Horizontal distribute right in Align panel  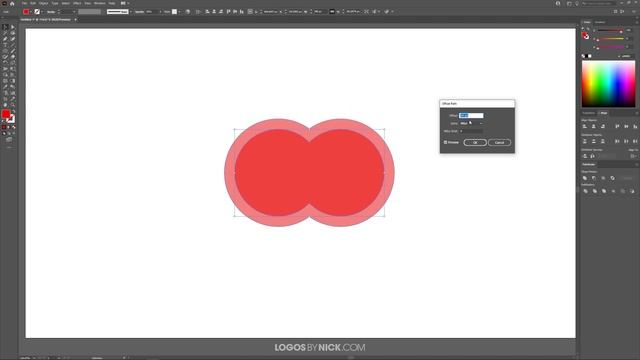pos(635,141)
